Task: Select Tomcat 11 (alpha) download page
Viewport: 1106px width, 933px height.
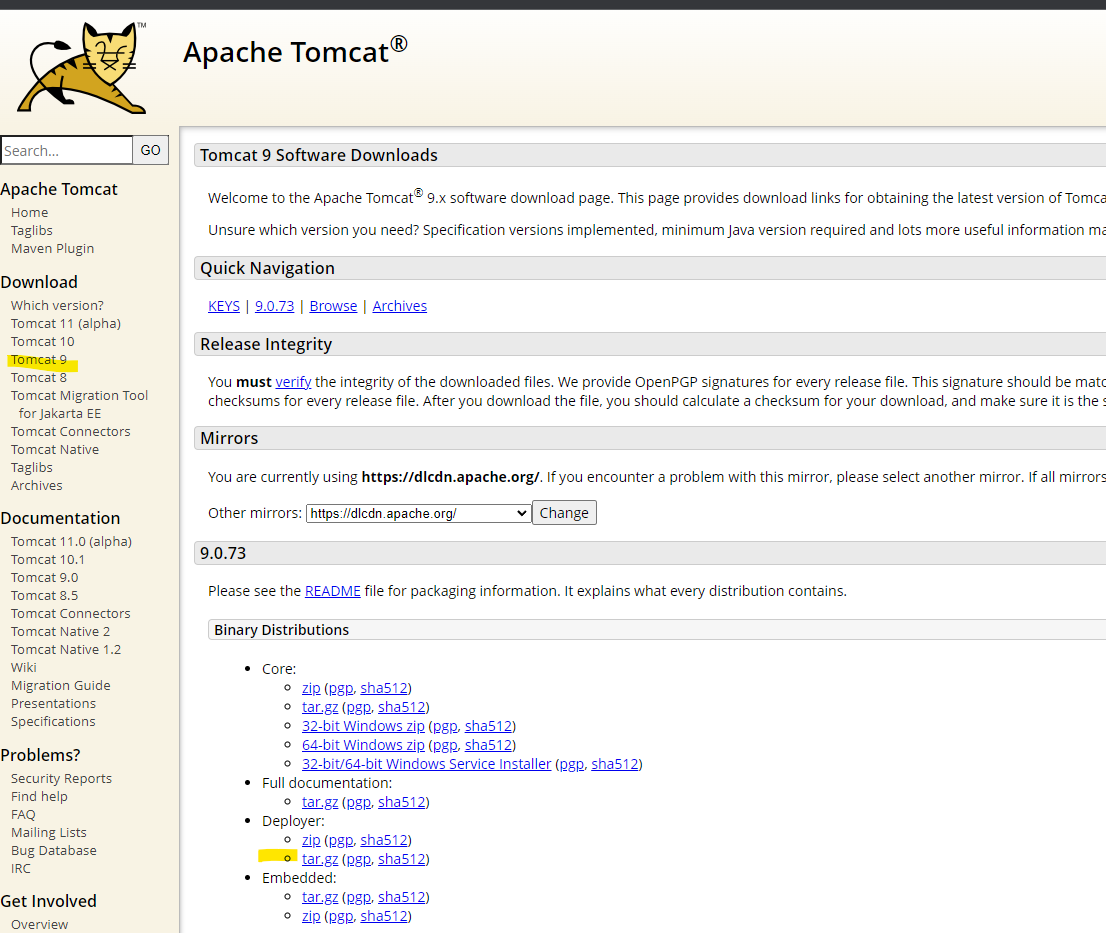Action: (66, 324)
